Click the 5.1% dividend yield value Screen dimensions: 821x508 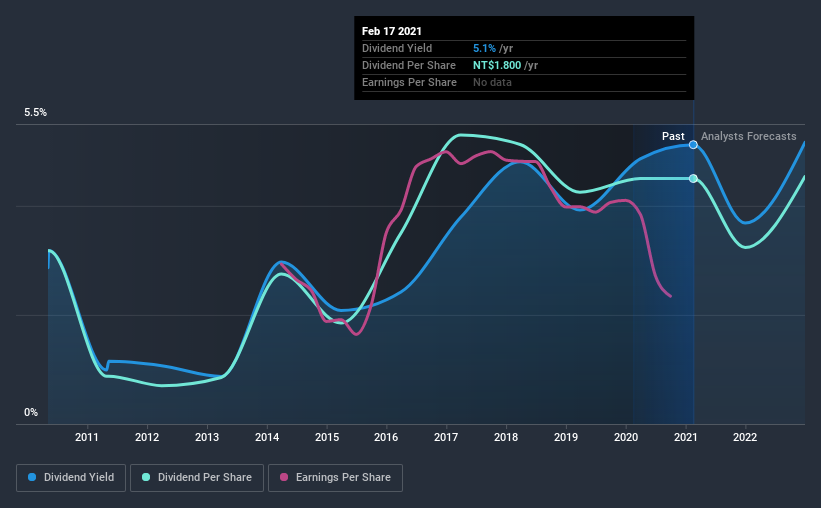point(484,48)
